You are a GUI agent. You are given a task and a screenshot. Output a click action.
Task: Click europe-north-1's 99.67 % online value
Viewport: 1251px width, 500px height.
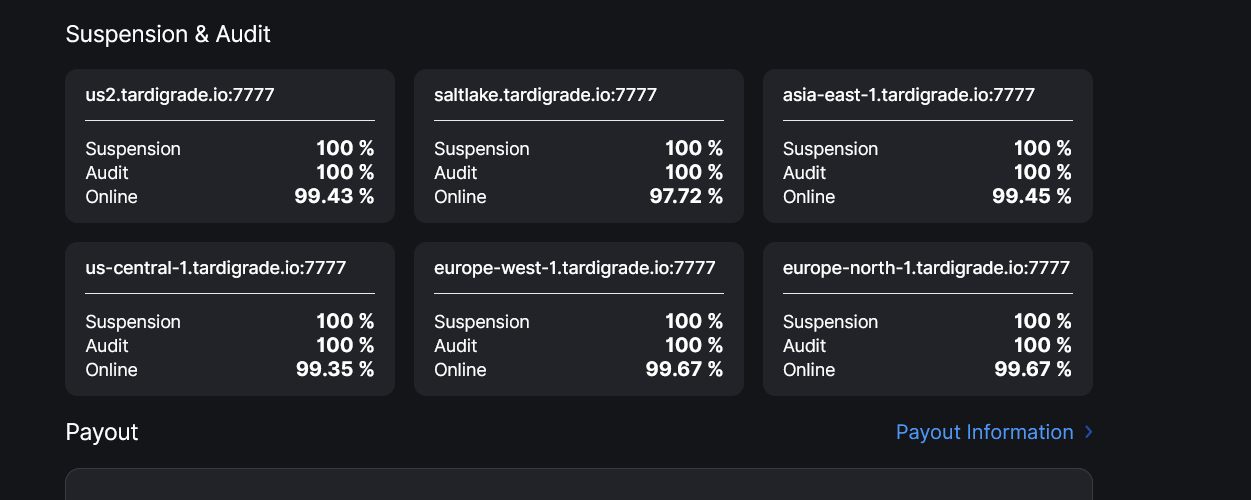(x=1031, y=370)
